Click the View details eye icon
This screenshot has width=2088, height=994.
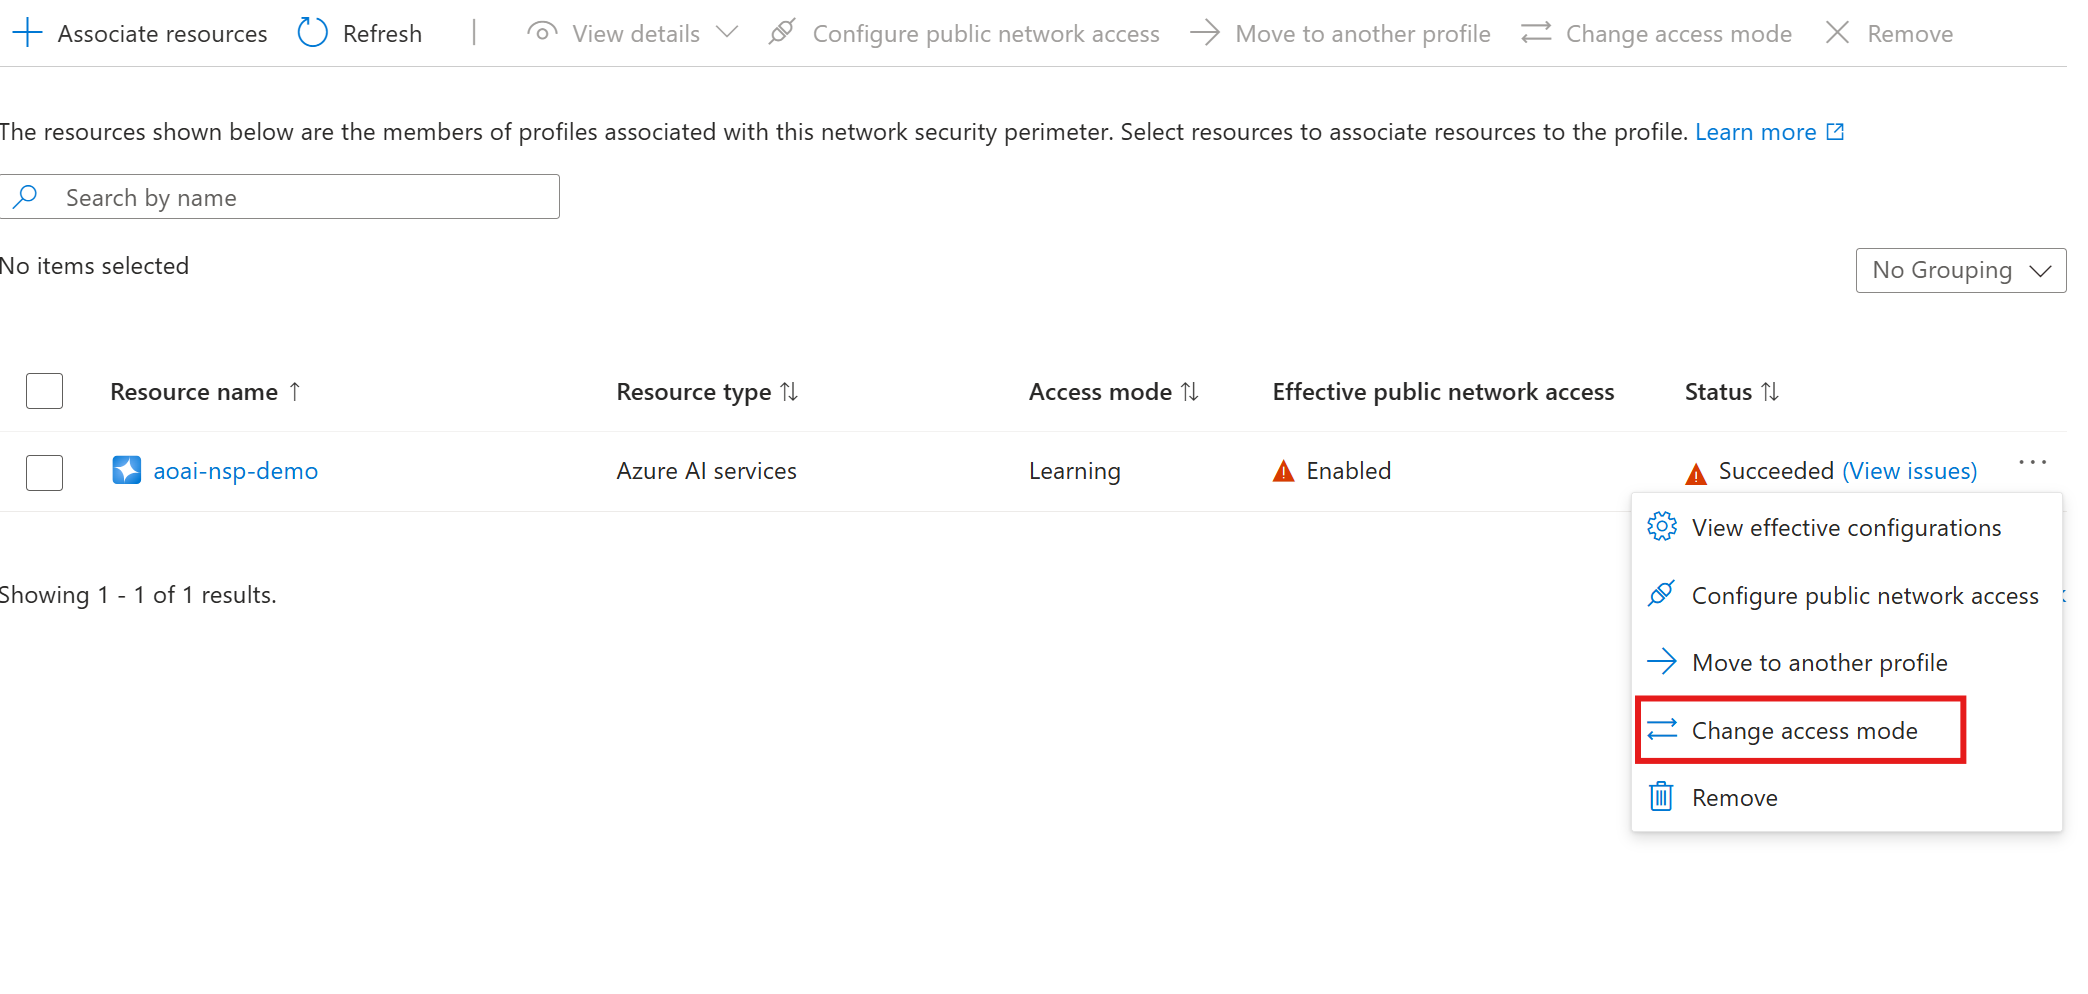[541, 32]
